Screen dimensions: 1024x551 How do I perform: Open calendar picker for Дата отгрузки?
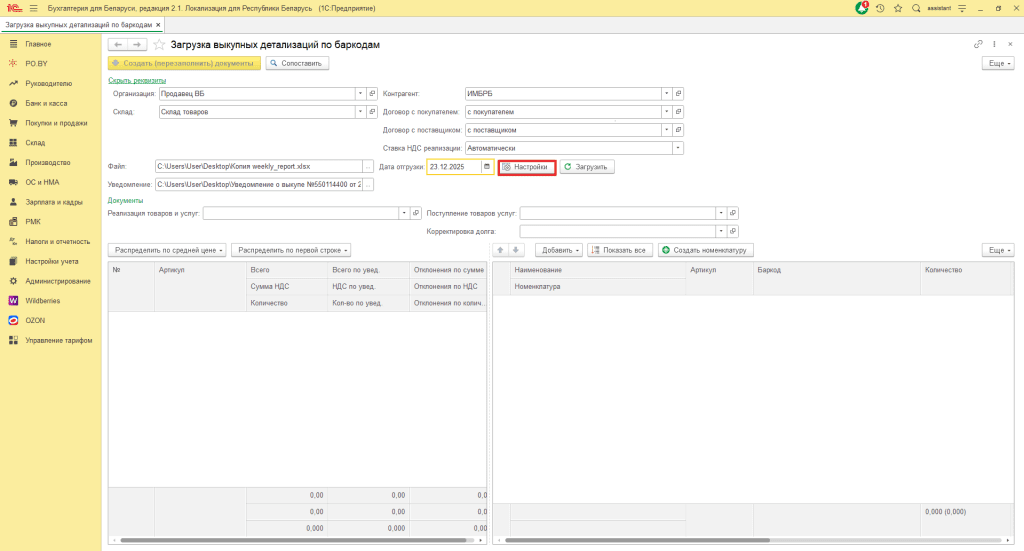coord(487,167)
